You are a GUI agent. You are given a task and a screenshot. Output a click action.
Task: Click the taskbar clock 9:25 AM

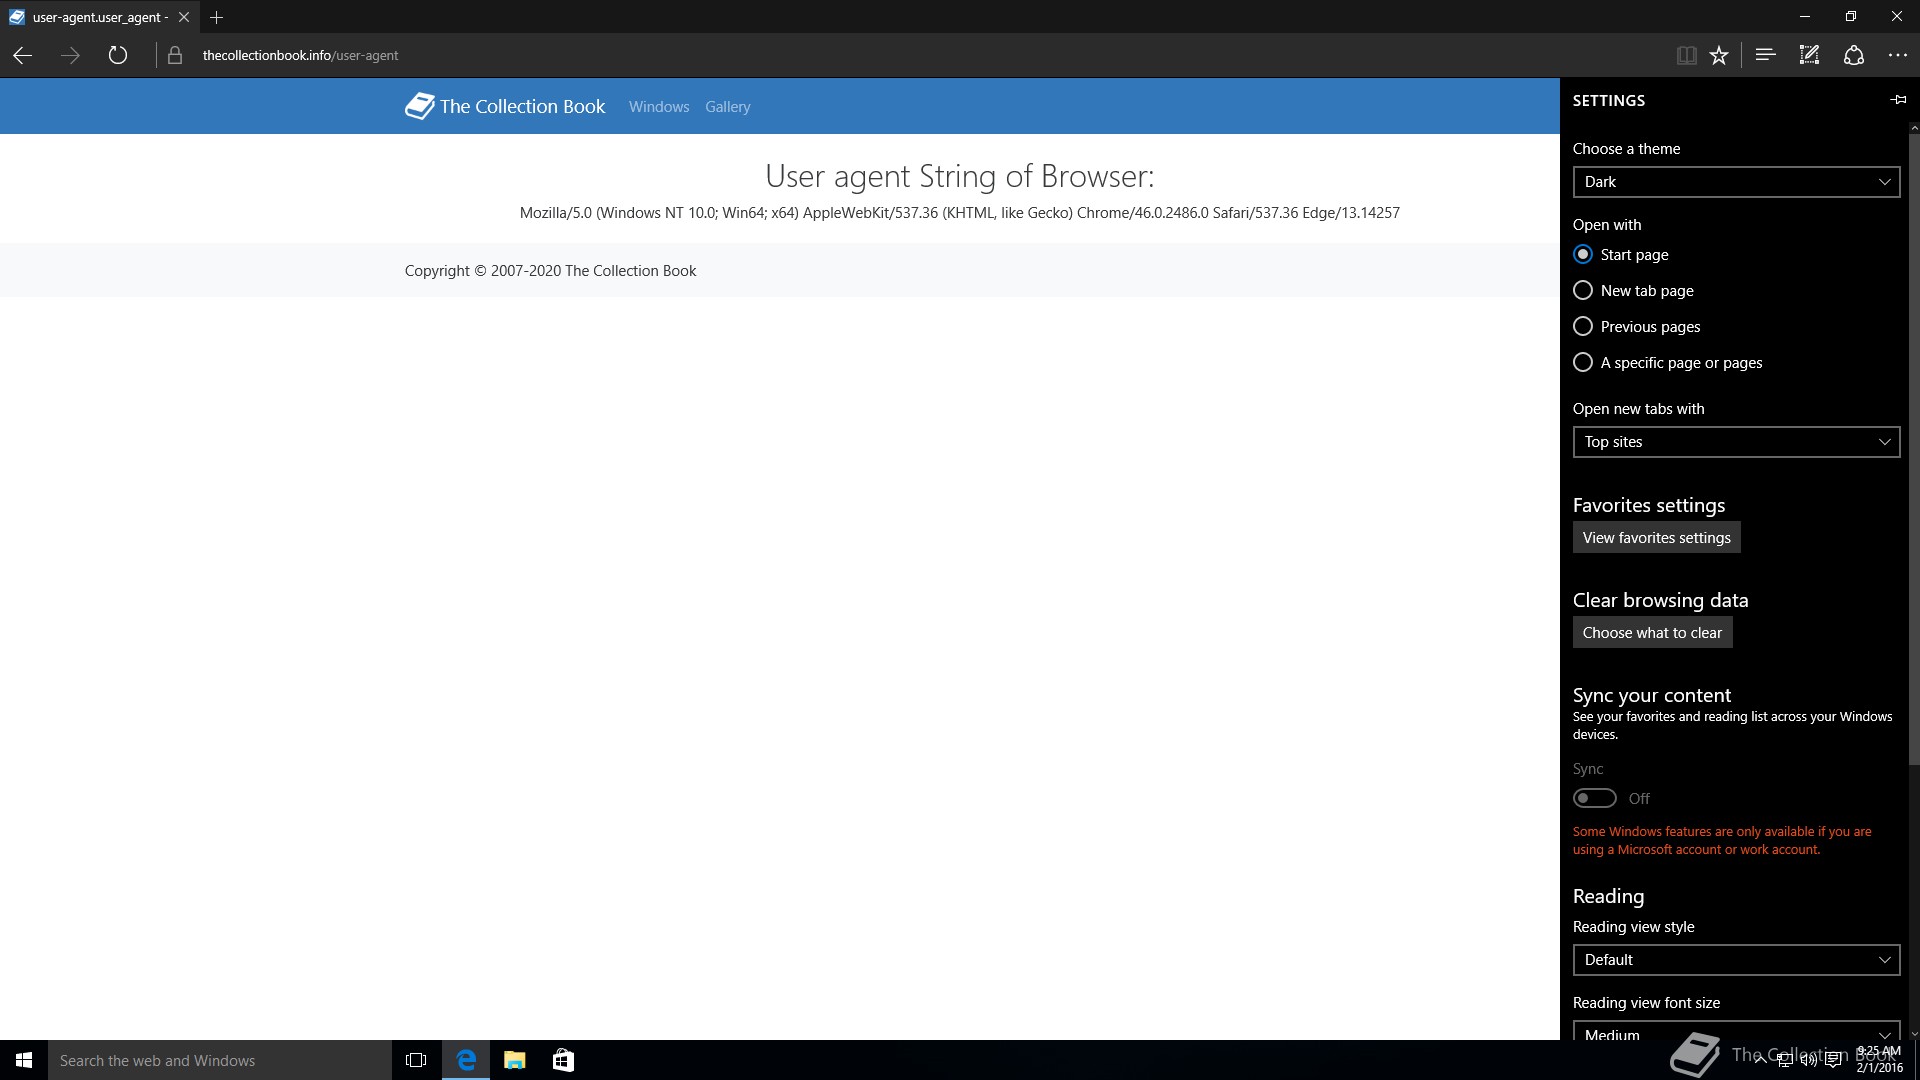tap(1879, 1051)
